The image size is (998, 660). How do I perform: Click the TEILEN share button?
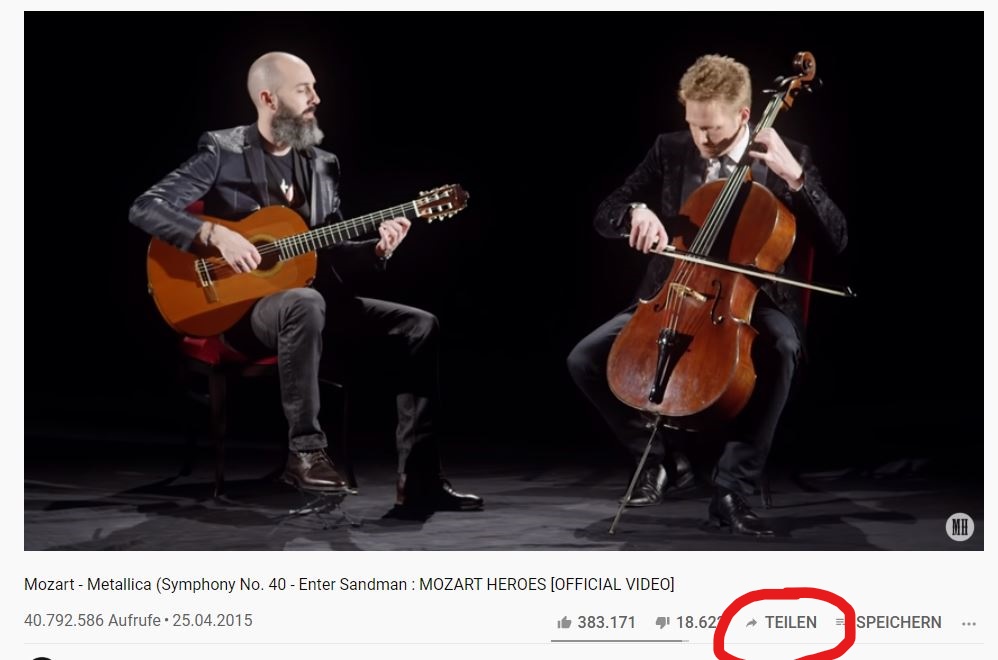[x=781, y=622]
